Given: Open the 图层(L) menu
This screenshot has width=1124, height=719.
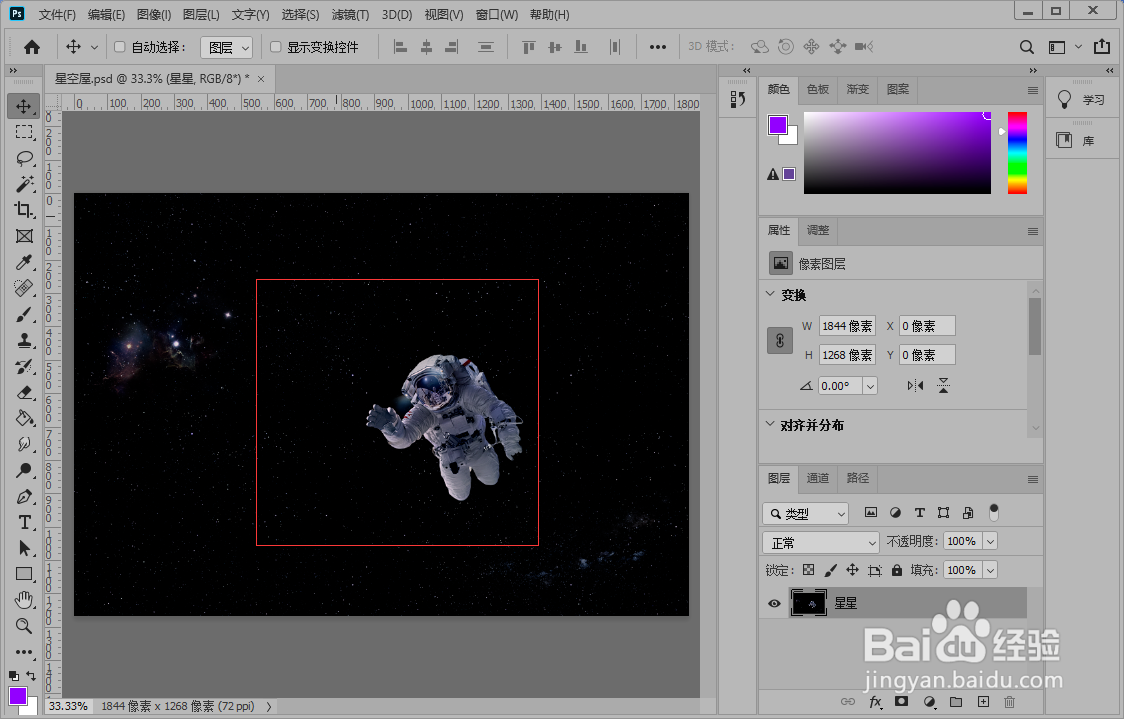Looking at the screenshot, I should click(x=201, y=14).
